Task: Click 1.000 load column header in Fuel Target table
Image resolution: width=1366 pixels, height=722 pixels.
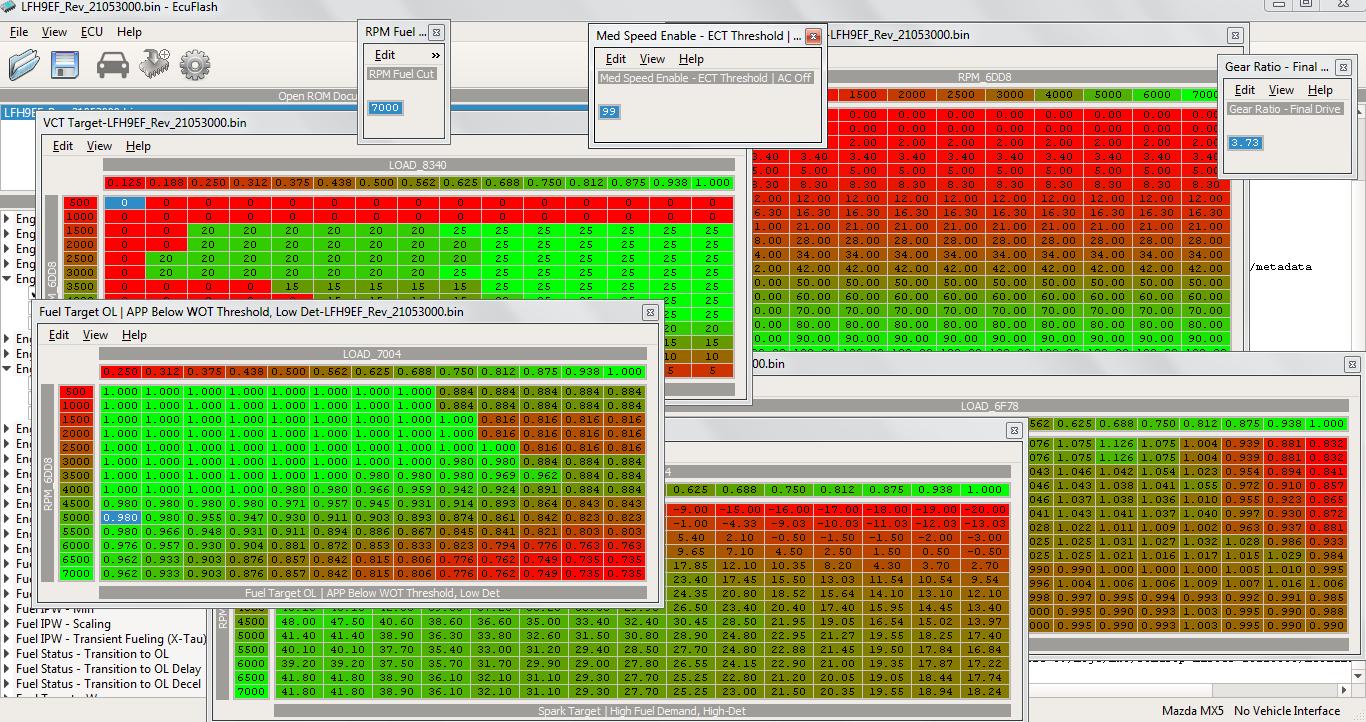Action: 624,372
